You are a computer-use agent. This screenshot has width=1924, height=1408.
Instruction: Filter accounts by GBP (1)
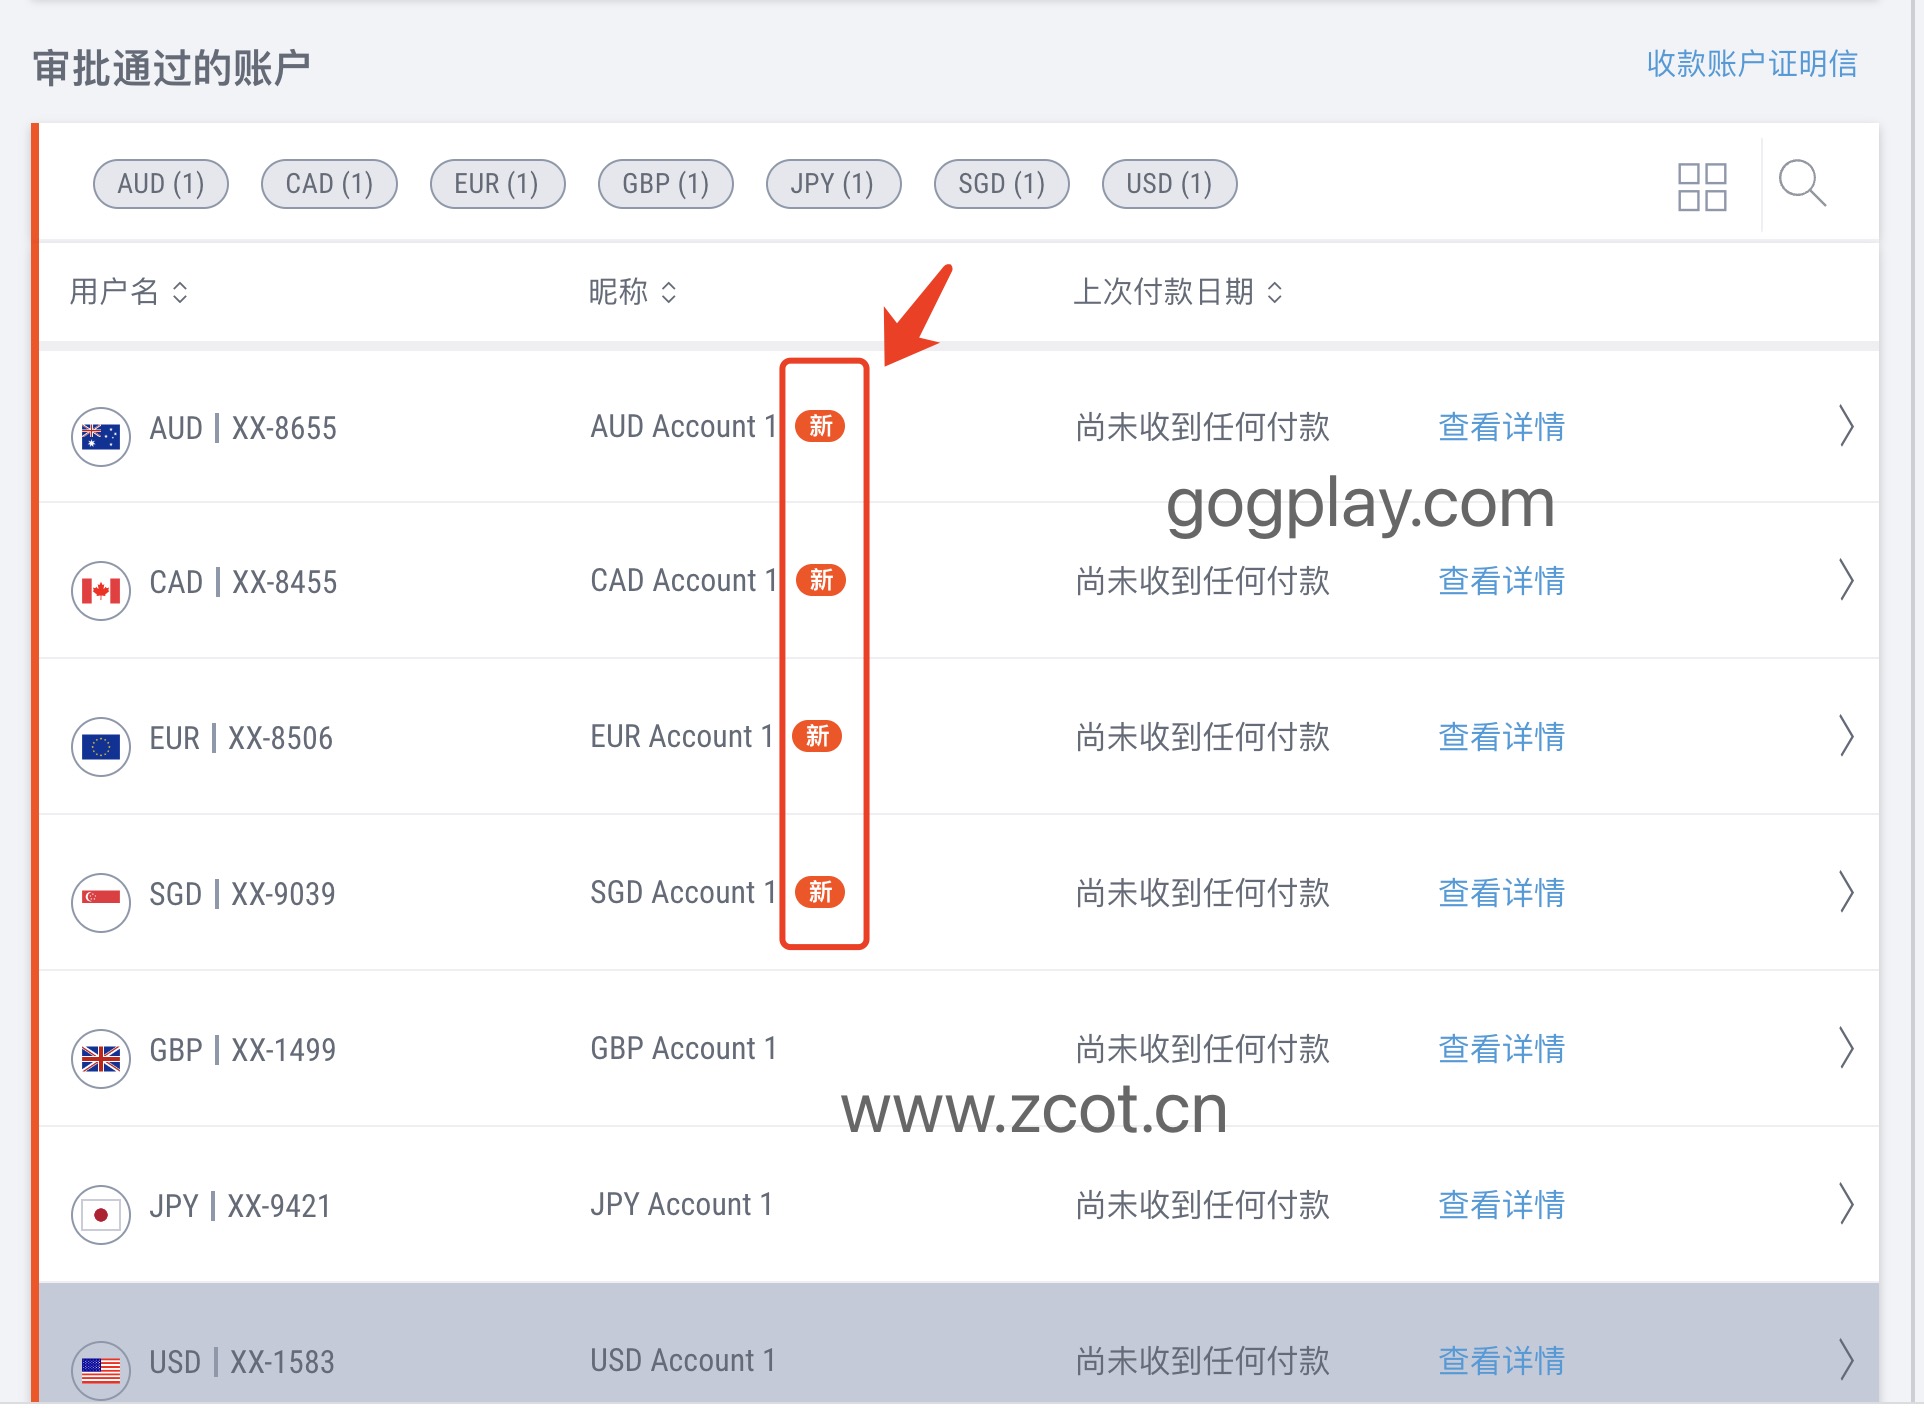(x=665, y=184)
